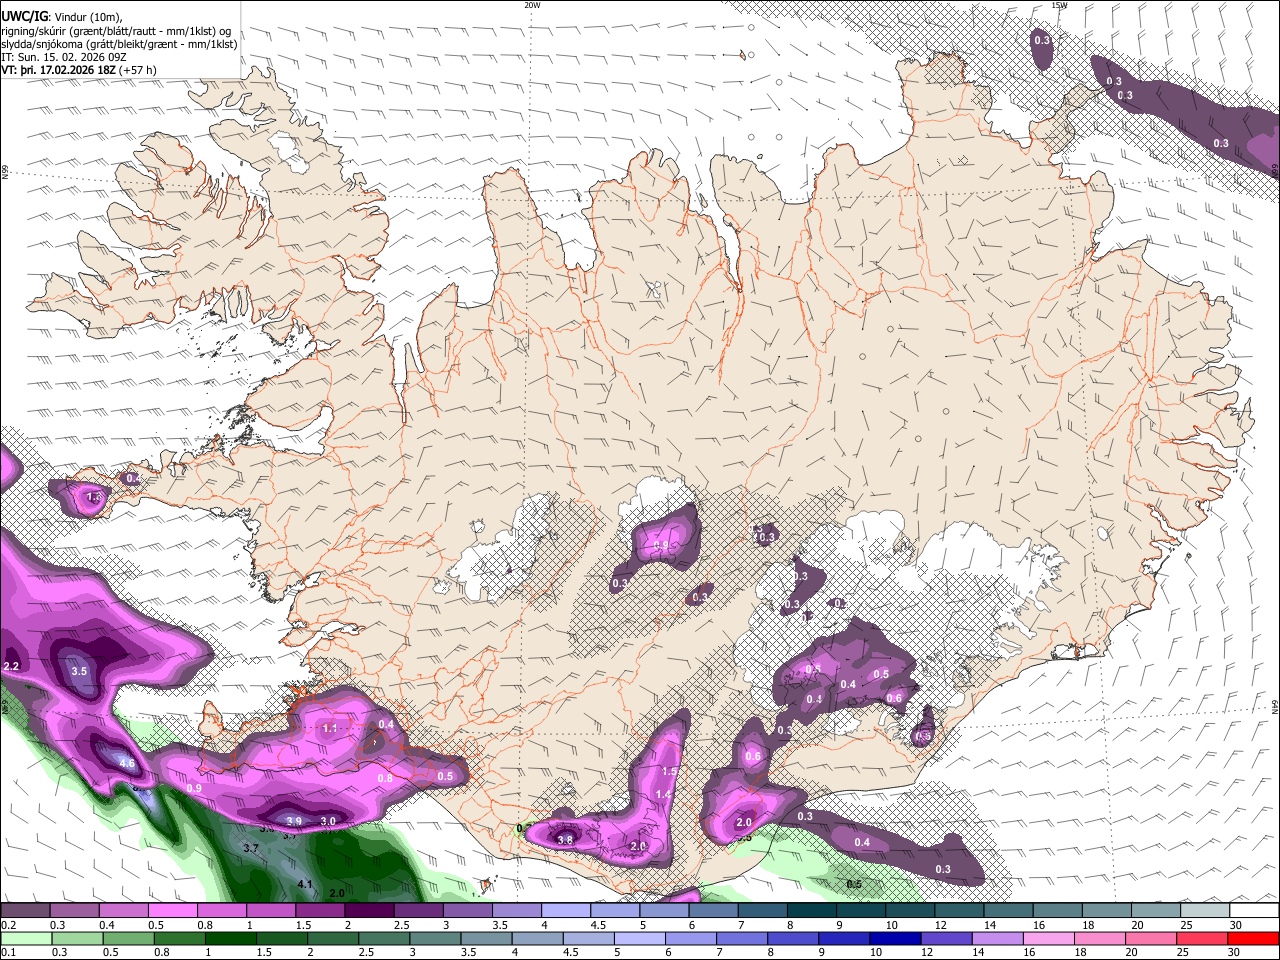Pick the pale grey swatch above 25 in upper legend
The image size is (1280, 960).
pyautogui.click(x=1205, y=911)
